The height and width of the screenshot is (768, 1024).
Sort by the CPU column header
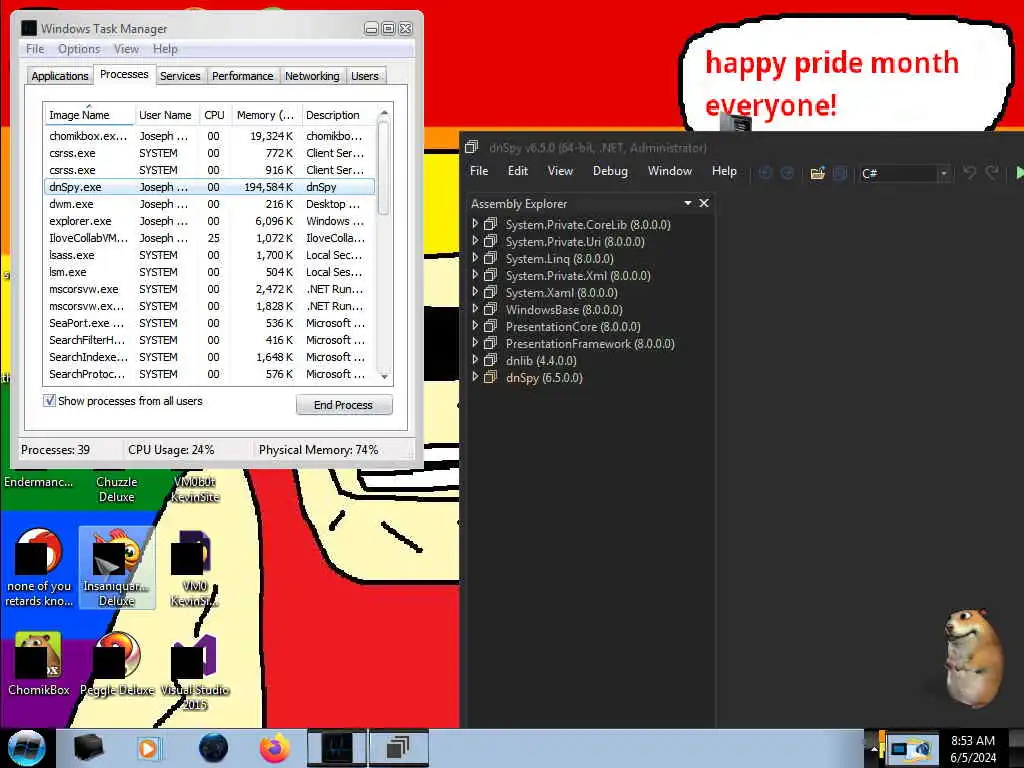pos(214,115)
